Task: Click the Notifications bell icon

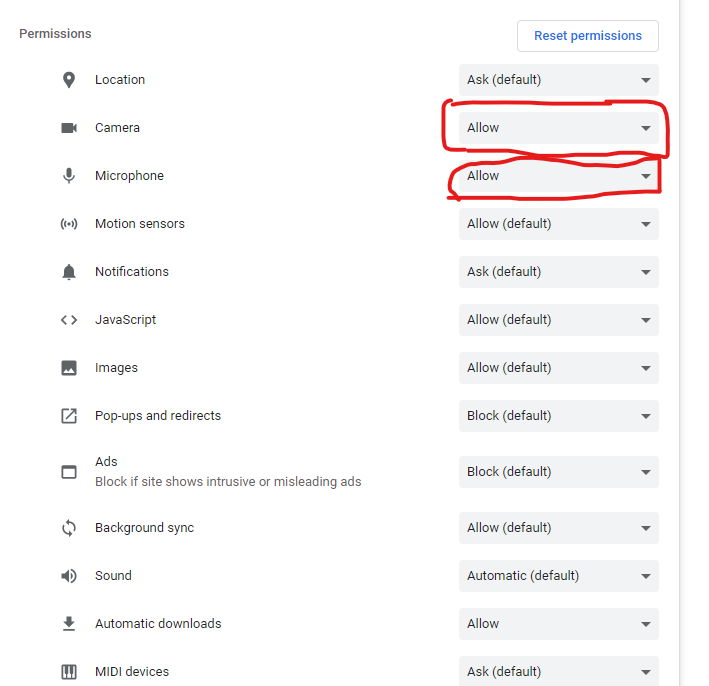Action: tap(69, 272)
